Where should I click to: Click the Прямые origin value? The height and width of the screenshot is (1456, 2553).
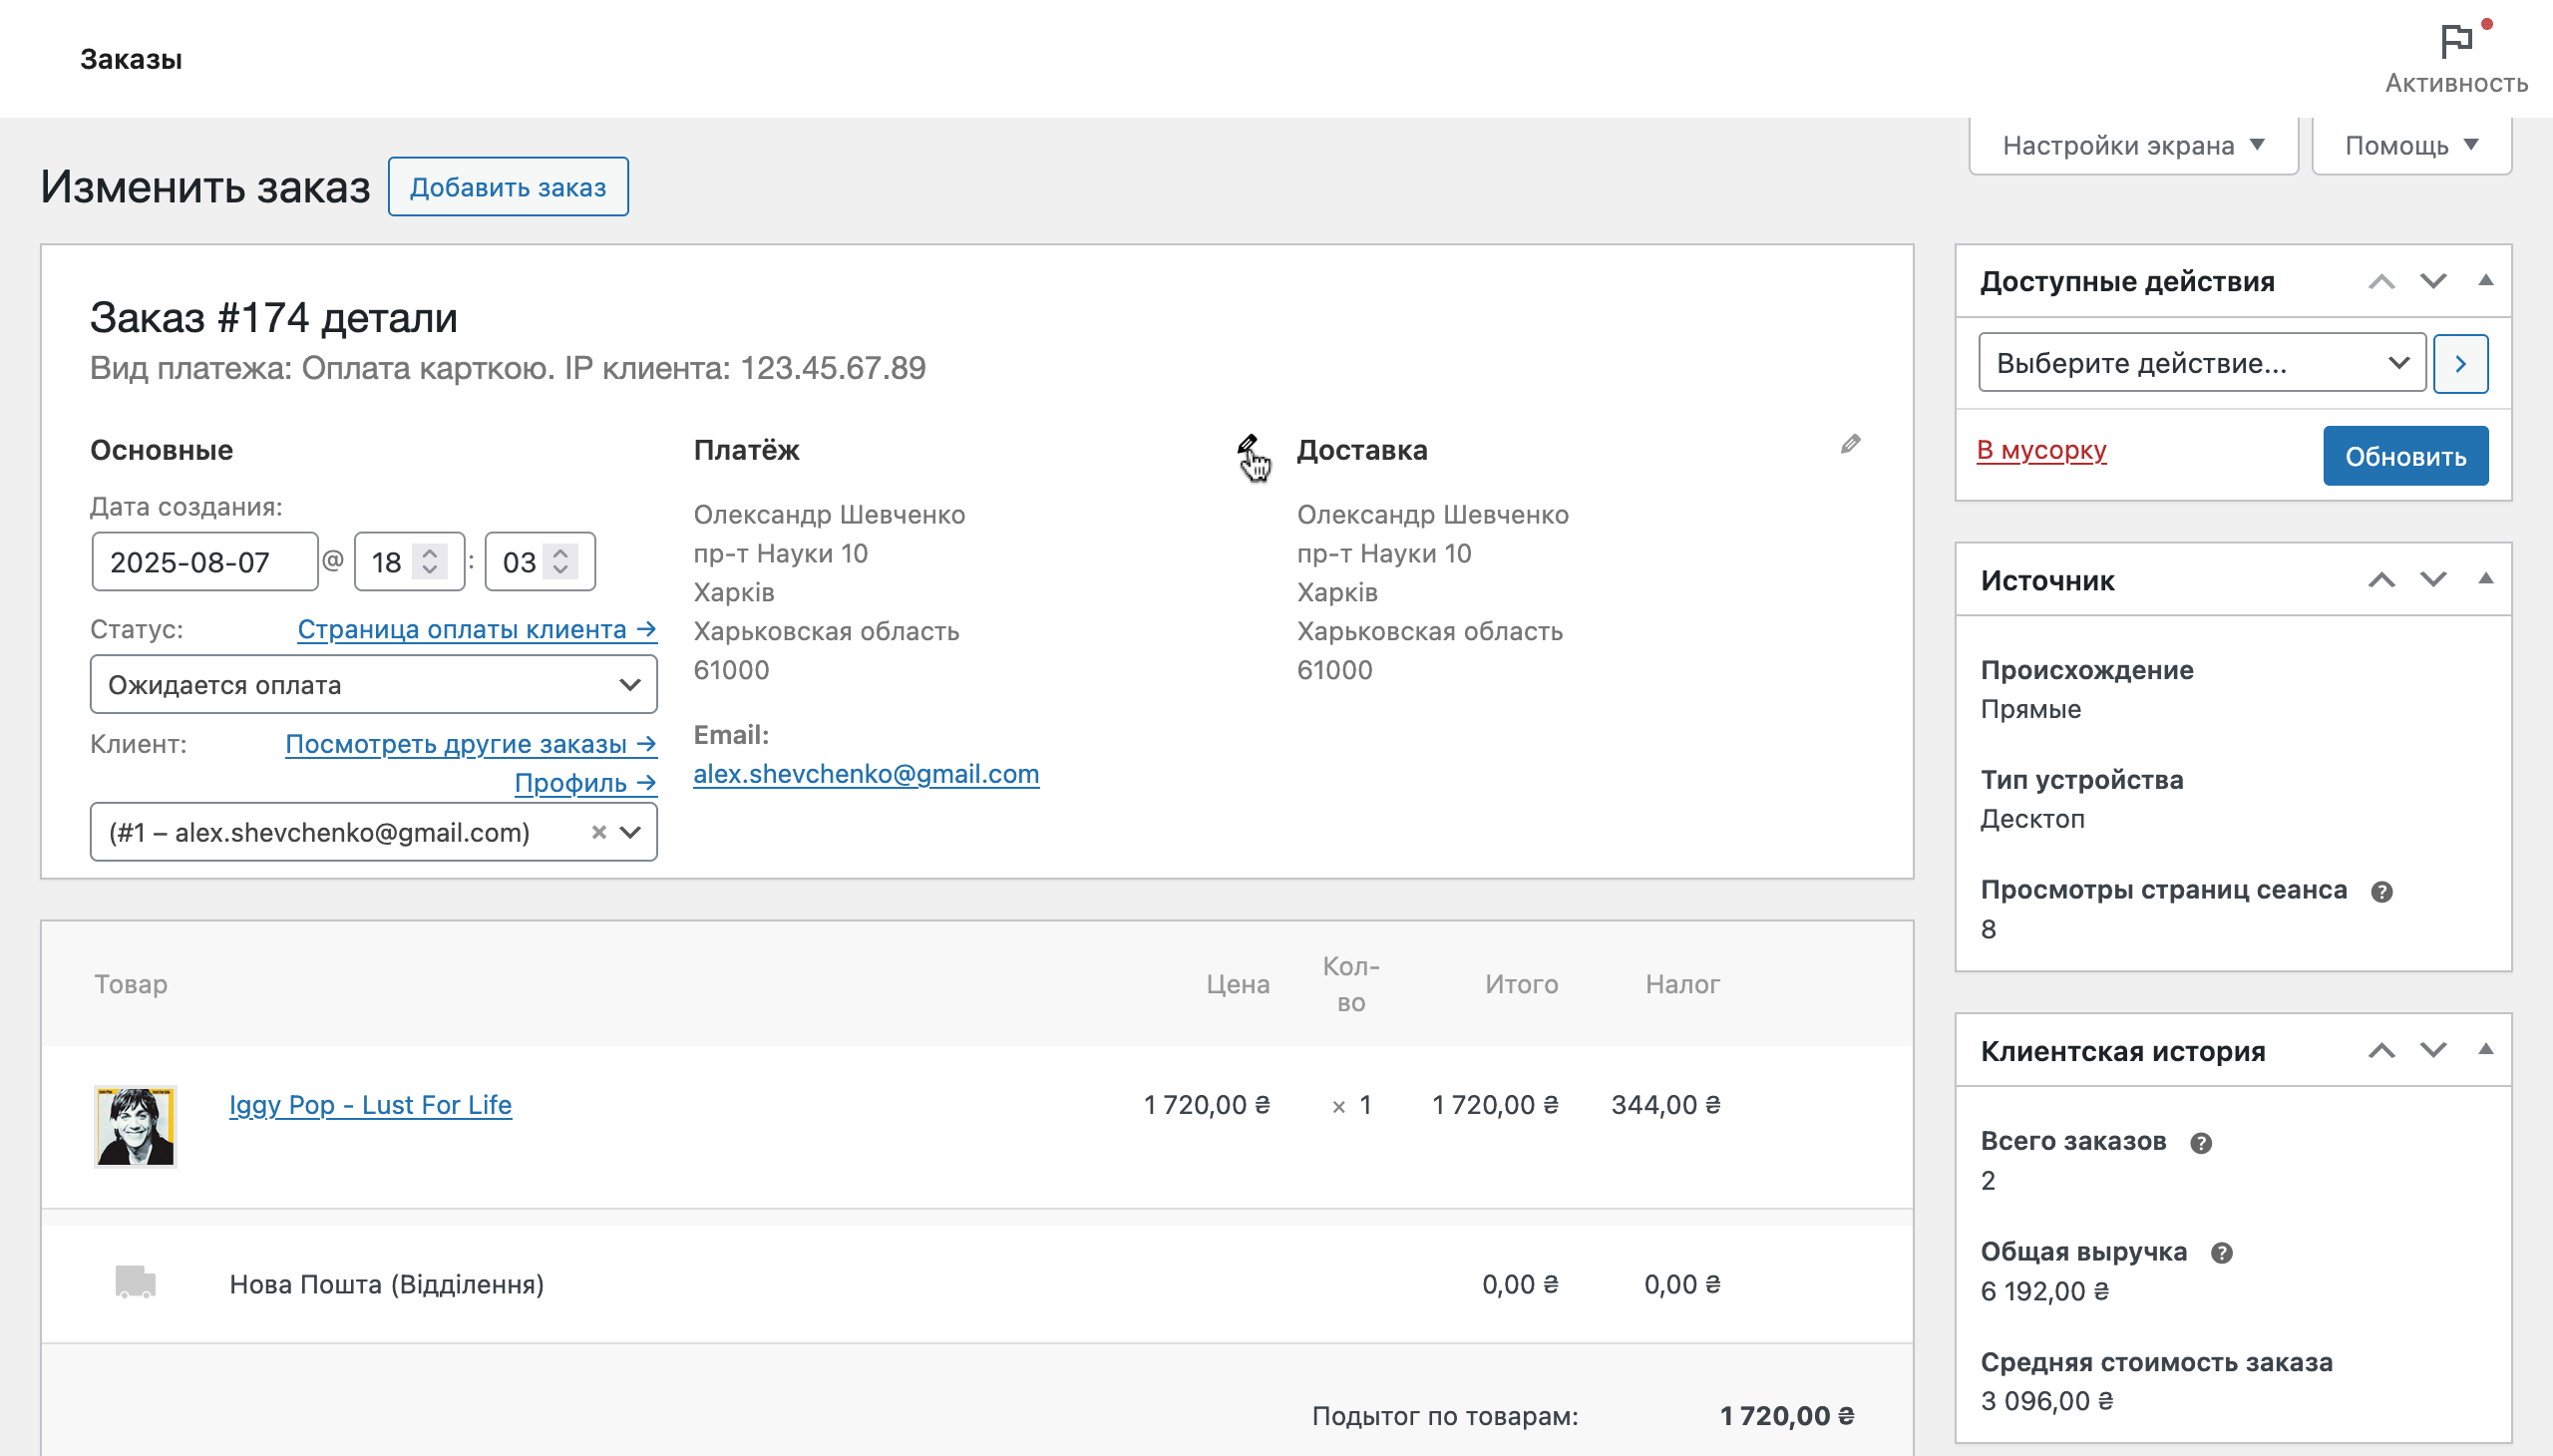(x=2031, y=709)
